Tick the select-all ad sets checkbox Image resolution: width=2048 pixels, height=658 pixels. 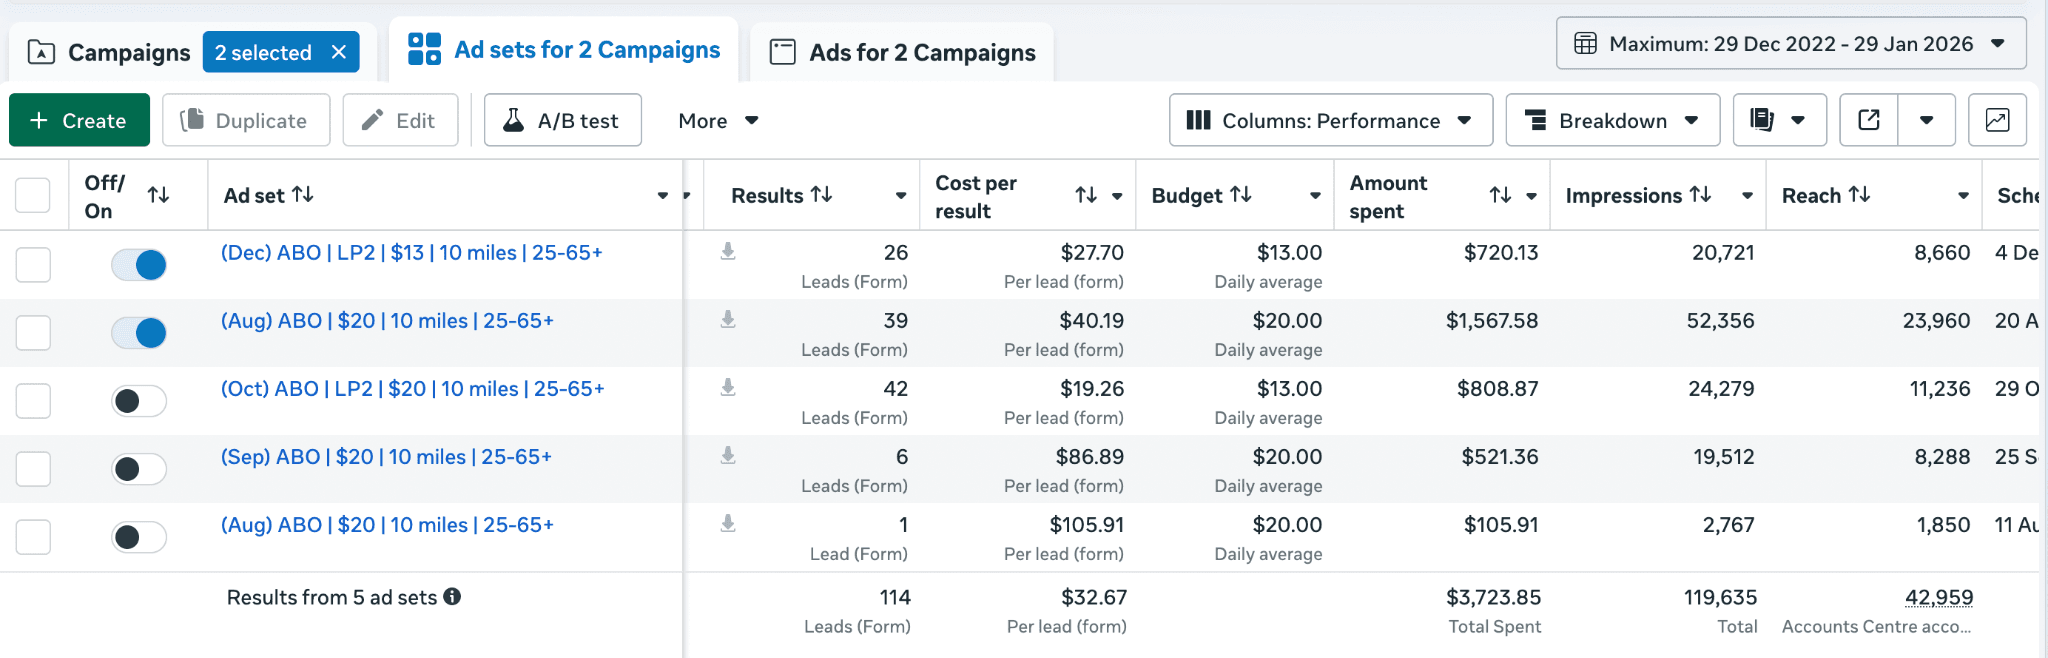click(33, 195)
